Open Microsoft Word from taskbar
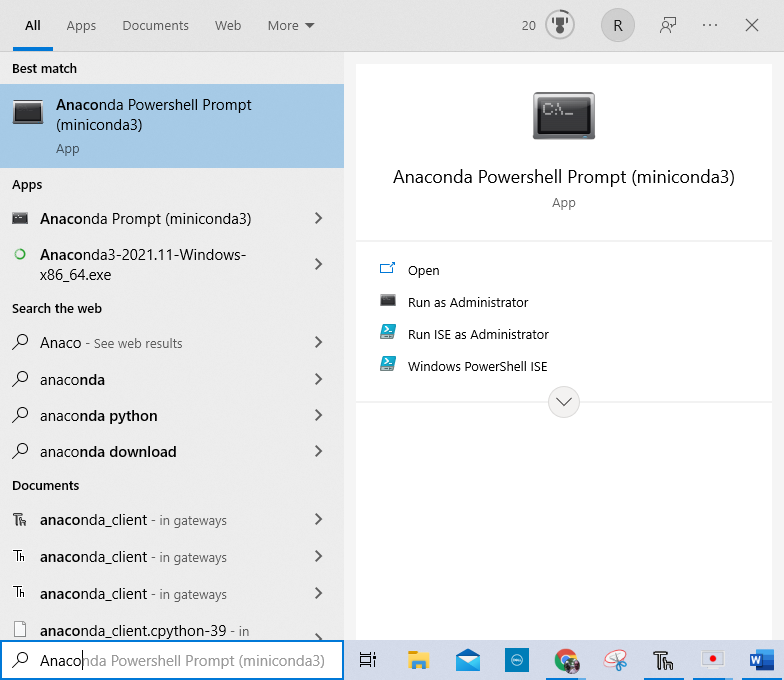This screenshot has width=784, height=680. 762,660
